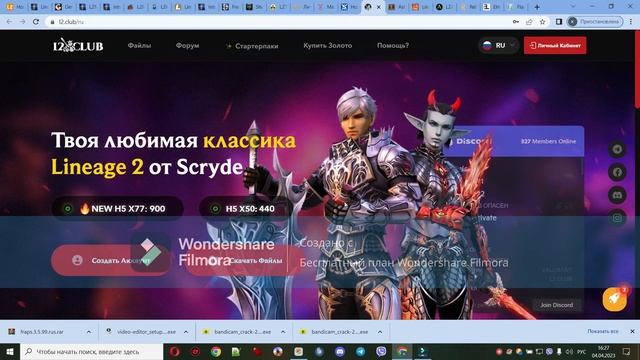
Task: Expand options for video-editor_setup download
Action: (x=186, y=332)
